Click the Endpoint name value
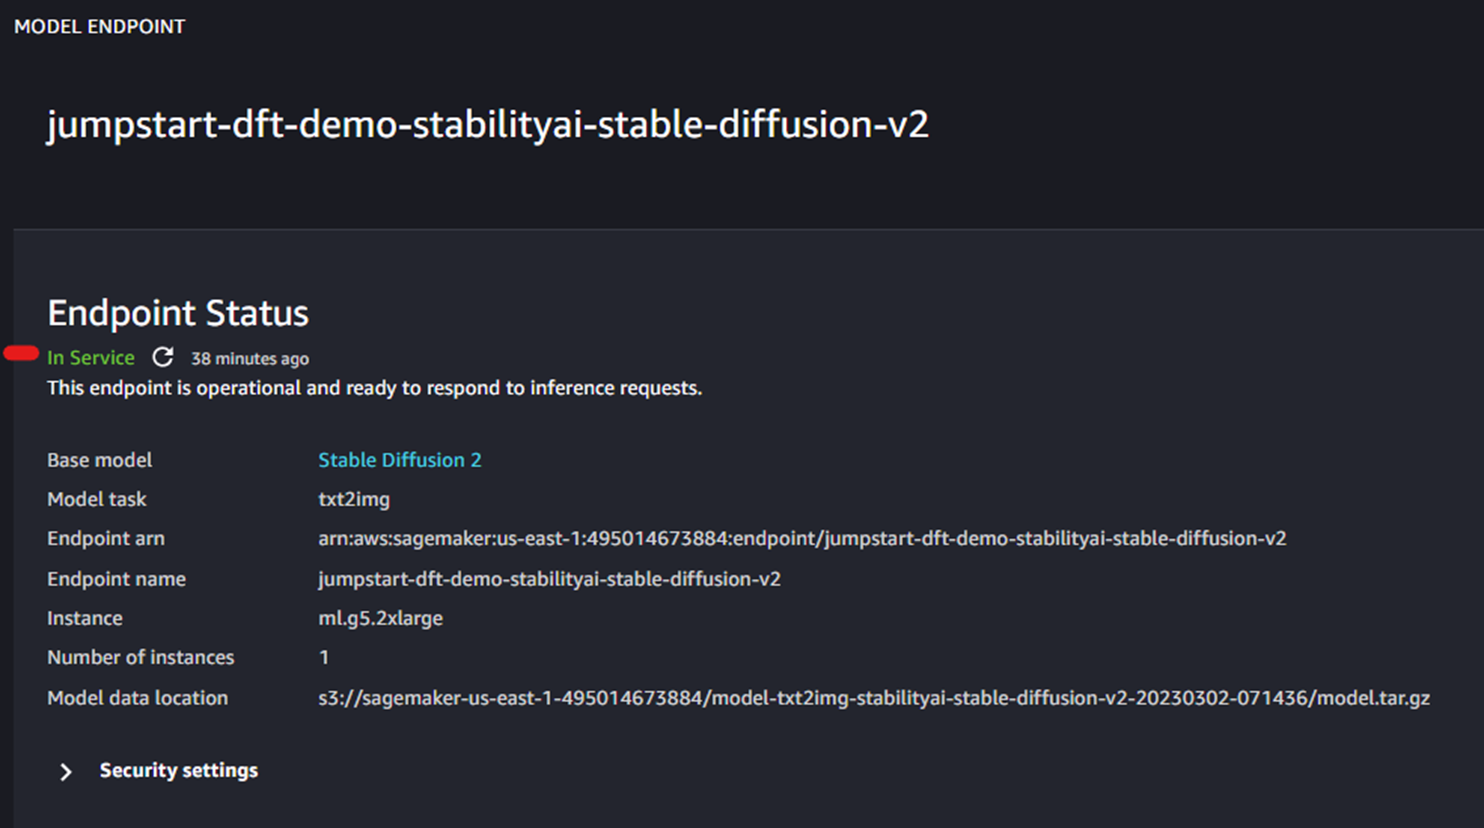Viewport: 1484px width, 828px height. 549,579
